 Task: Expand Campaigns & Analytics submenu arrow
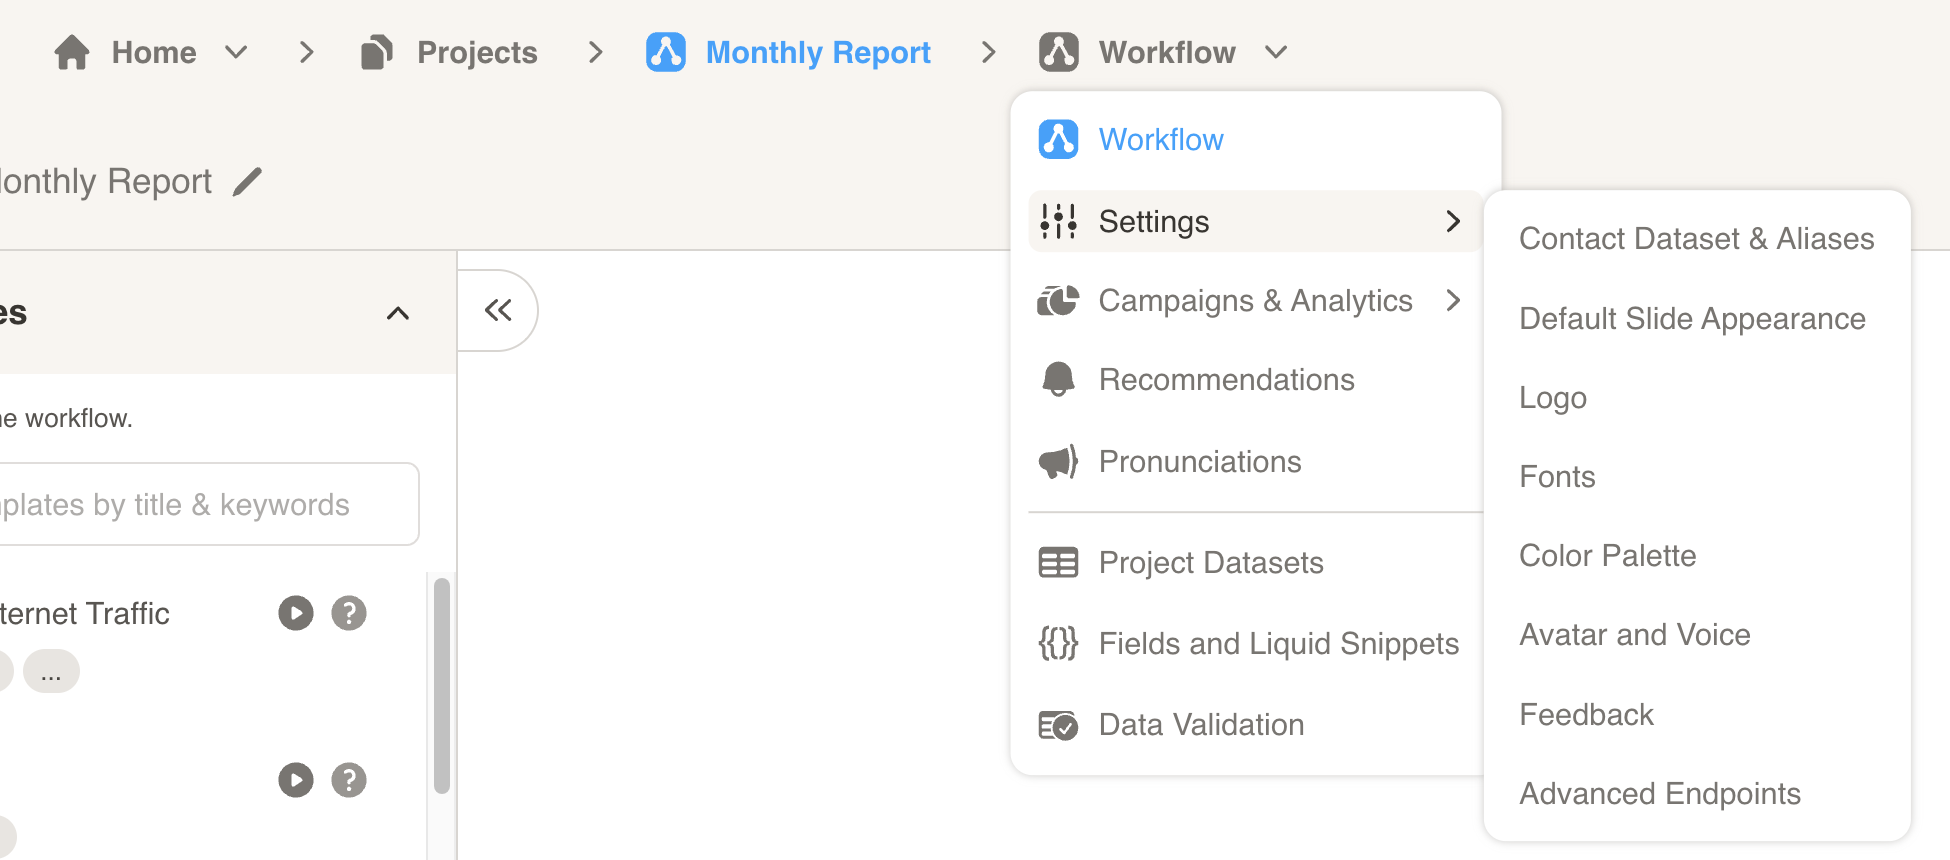(x=1454, y=300)
